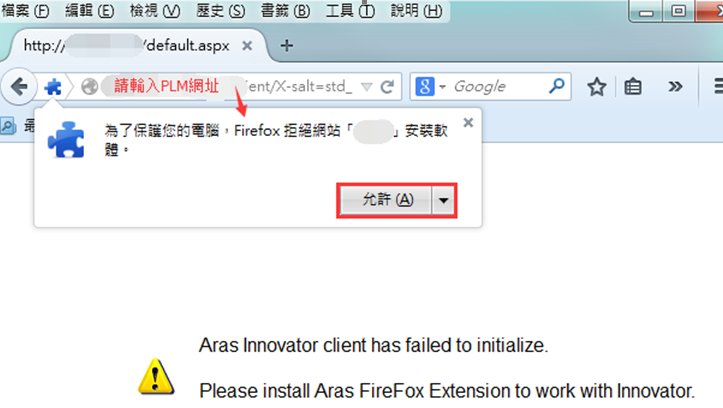The image size is (723, 408).
Task: Click the back navigation arrow
Action: tap(19, 87)
